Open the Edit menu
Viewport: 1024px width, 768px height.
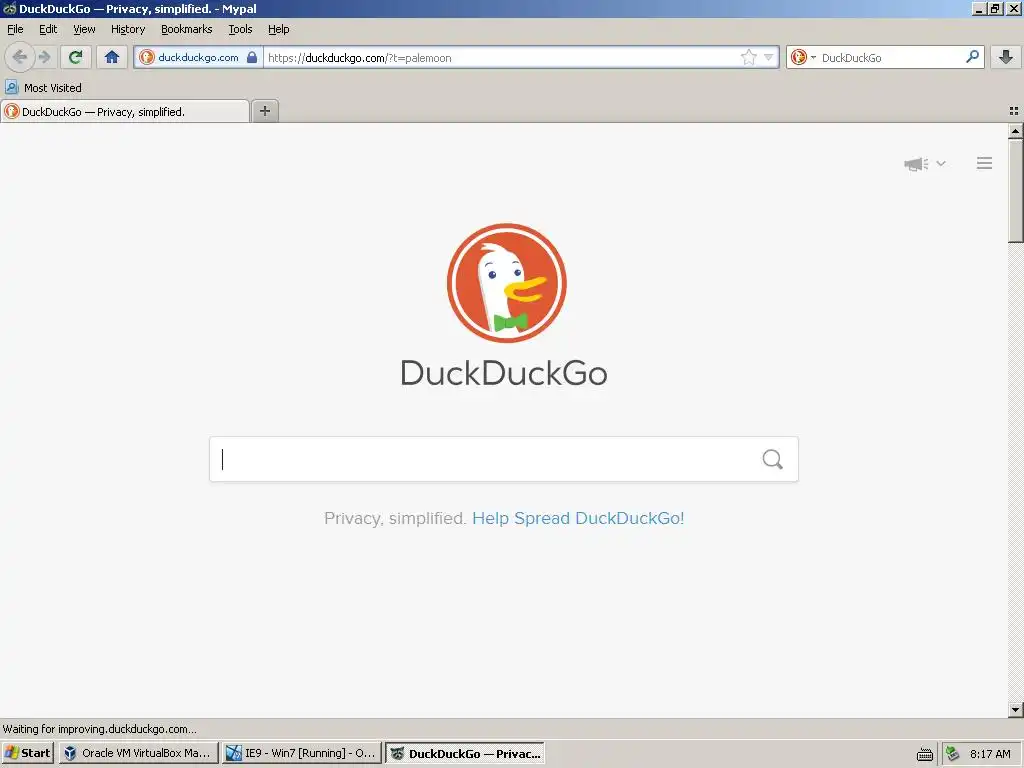coord(48,29)
